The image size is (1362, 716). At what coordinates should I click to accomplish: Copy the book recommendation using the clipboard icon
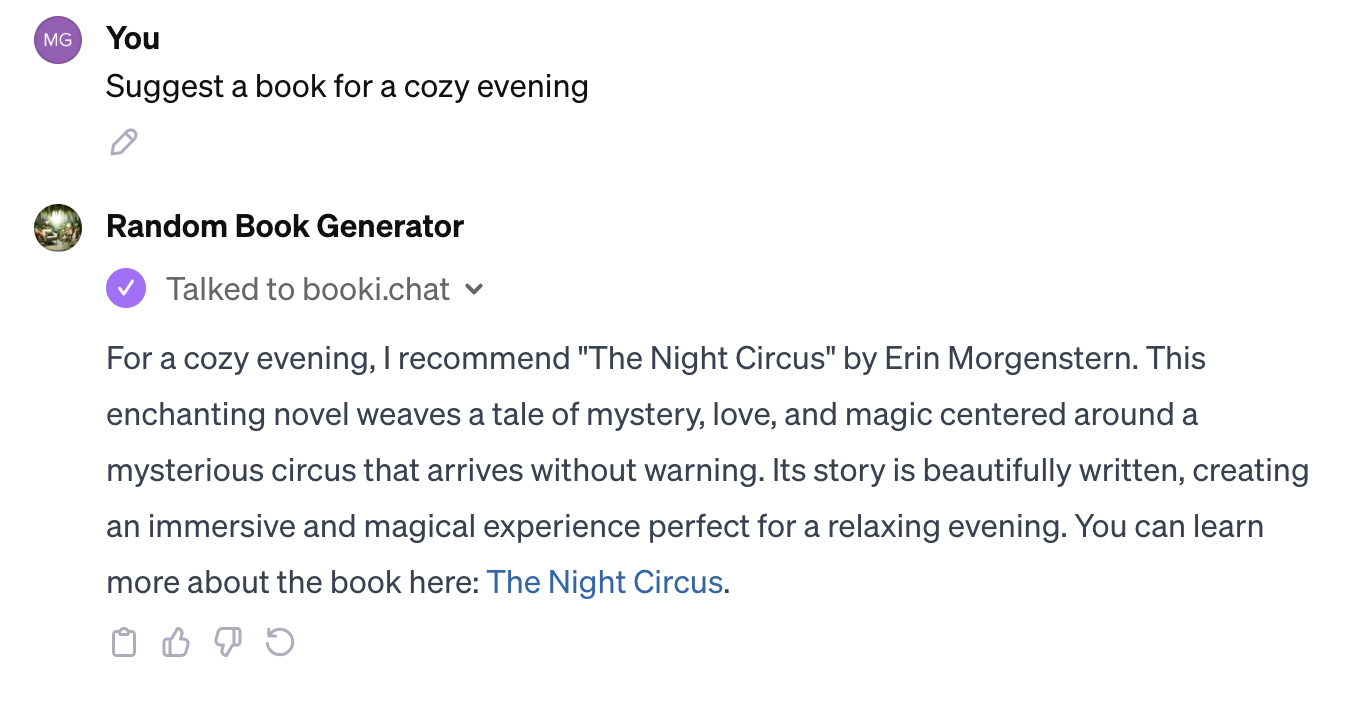pyautogui.click(x=124, y=643)
